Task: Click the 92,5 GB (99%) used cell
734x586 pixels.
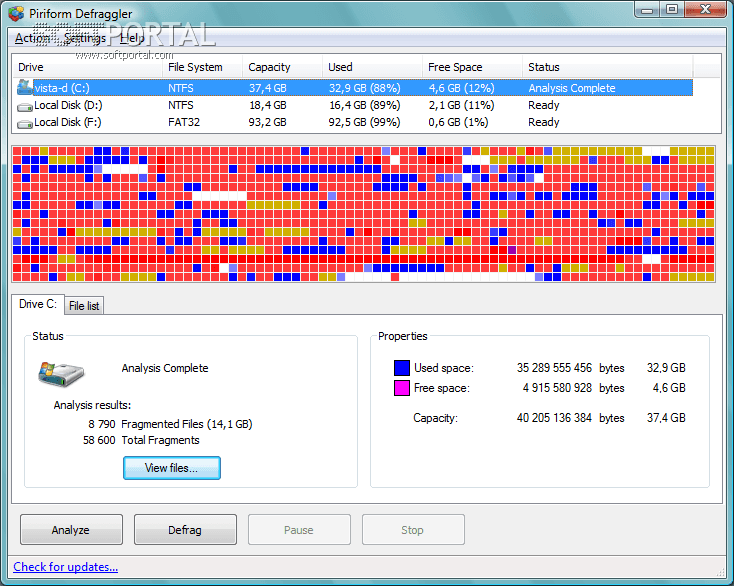Action: tap(364, 122)
